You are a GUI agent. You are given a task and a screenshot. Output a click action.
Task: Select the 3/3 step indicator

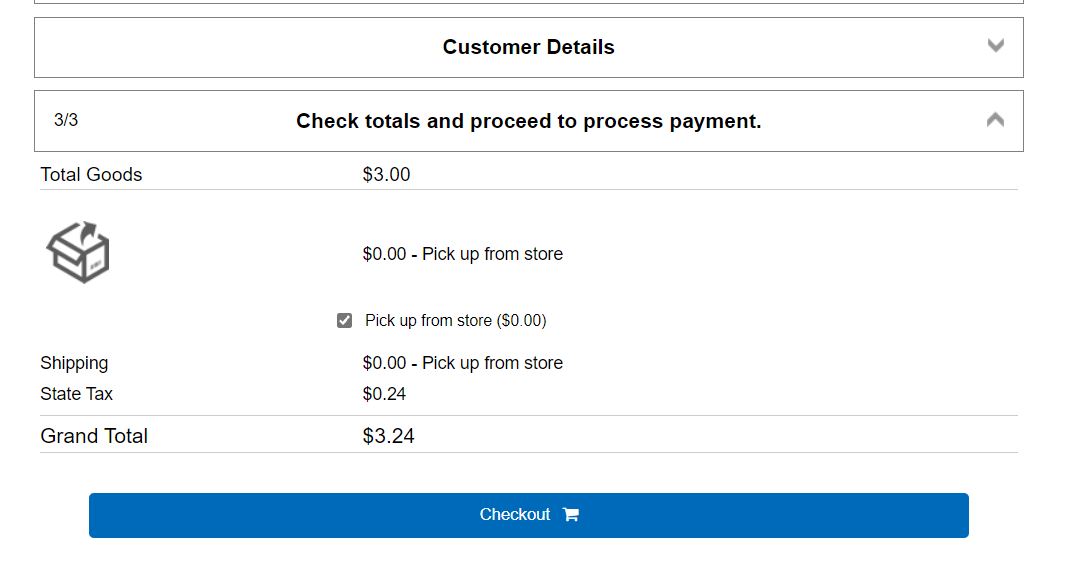pyautogui.click(x=66, y=120)
